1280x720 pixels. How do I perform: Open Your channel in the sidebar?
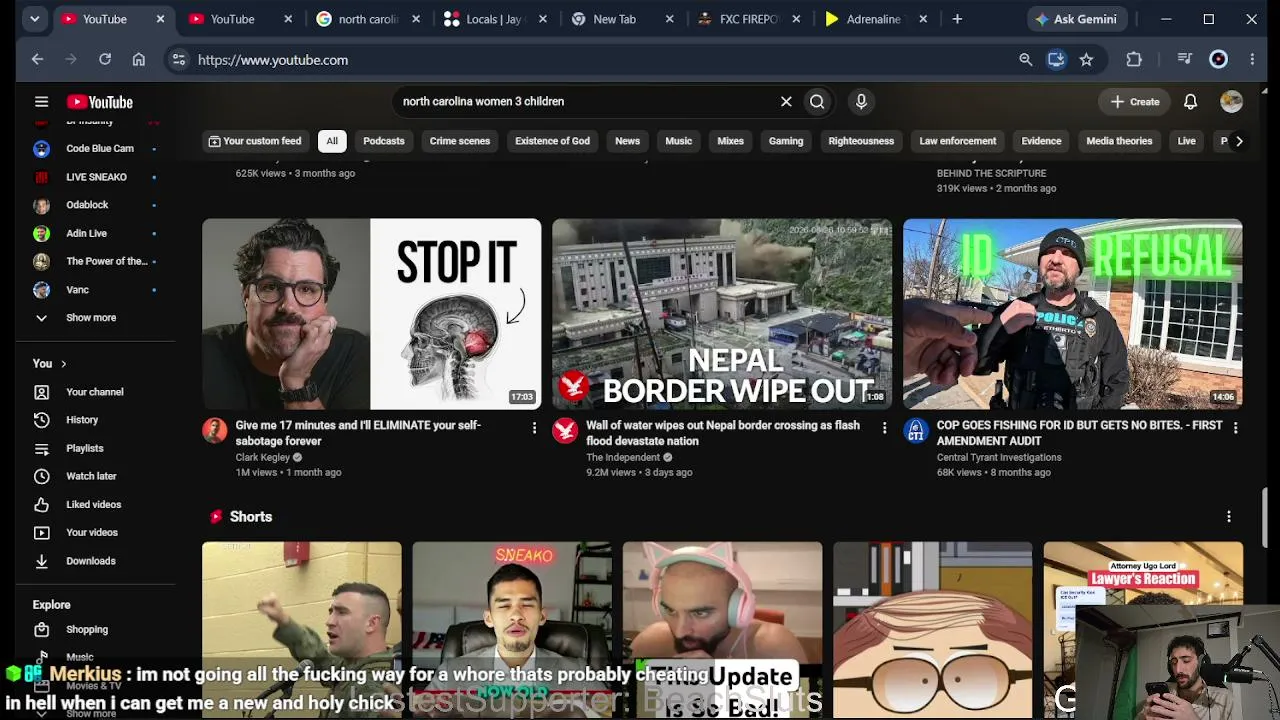click(95, 392)
